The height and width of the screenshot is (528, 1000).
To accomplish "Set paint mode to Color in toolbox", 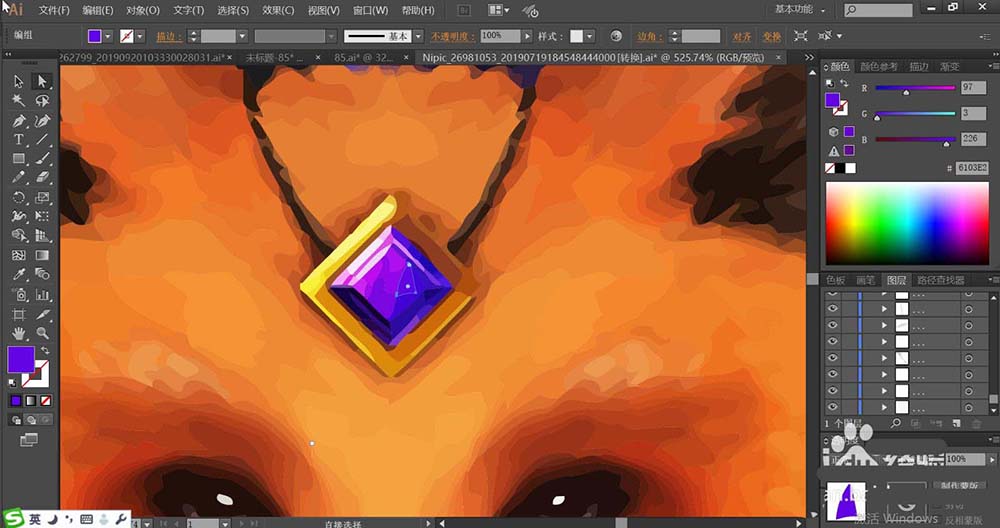I will pos(16,401).
